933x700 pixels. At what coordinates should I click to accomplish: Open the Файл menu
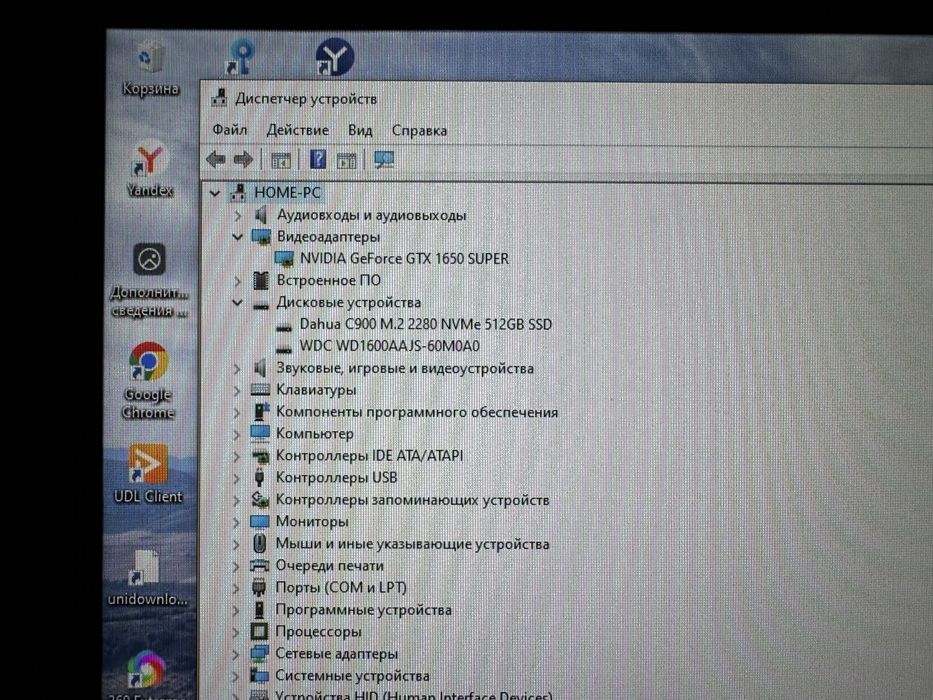coord(230,129)
